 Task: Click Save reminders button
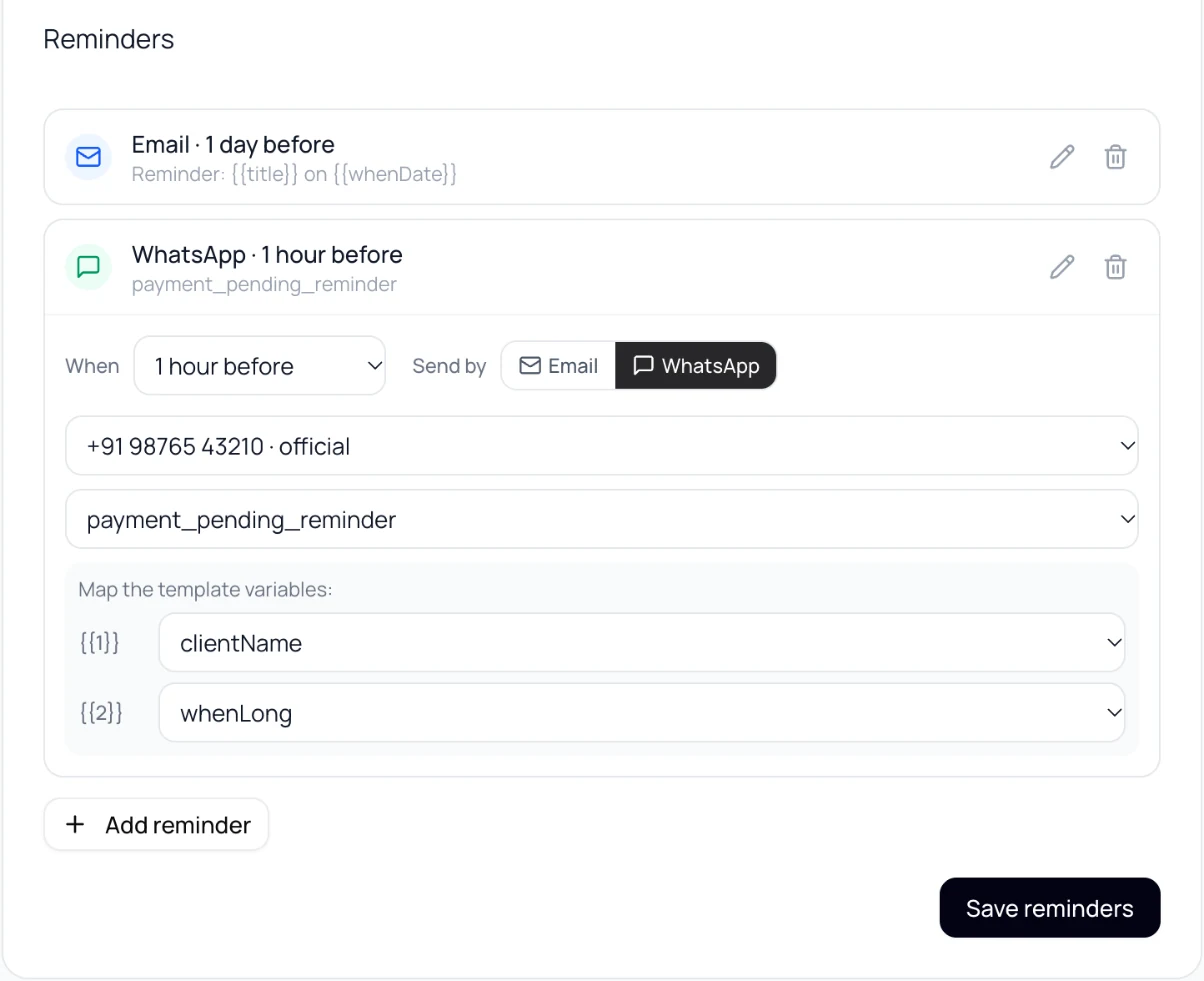point(1050,908)
